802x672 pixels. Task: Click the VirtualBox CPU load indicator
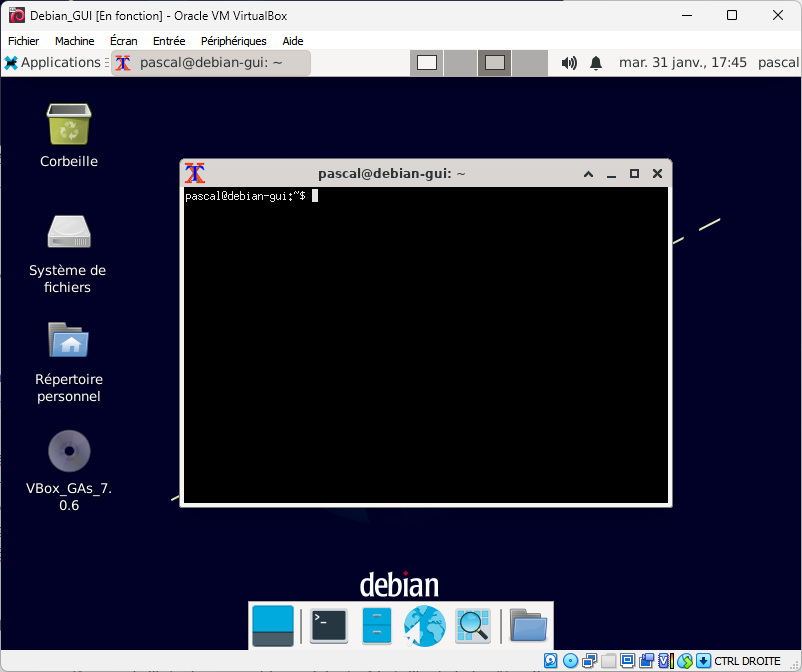coord(665,661)
